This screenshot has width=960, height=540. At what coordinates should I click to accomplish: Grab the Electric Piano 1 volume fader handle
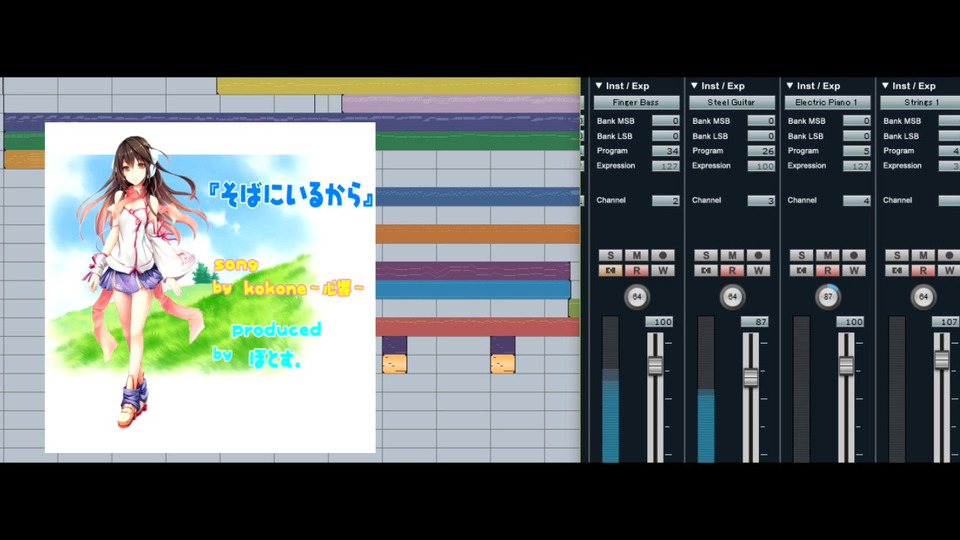pyautogui.click(x=846, y=366)
